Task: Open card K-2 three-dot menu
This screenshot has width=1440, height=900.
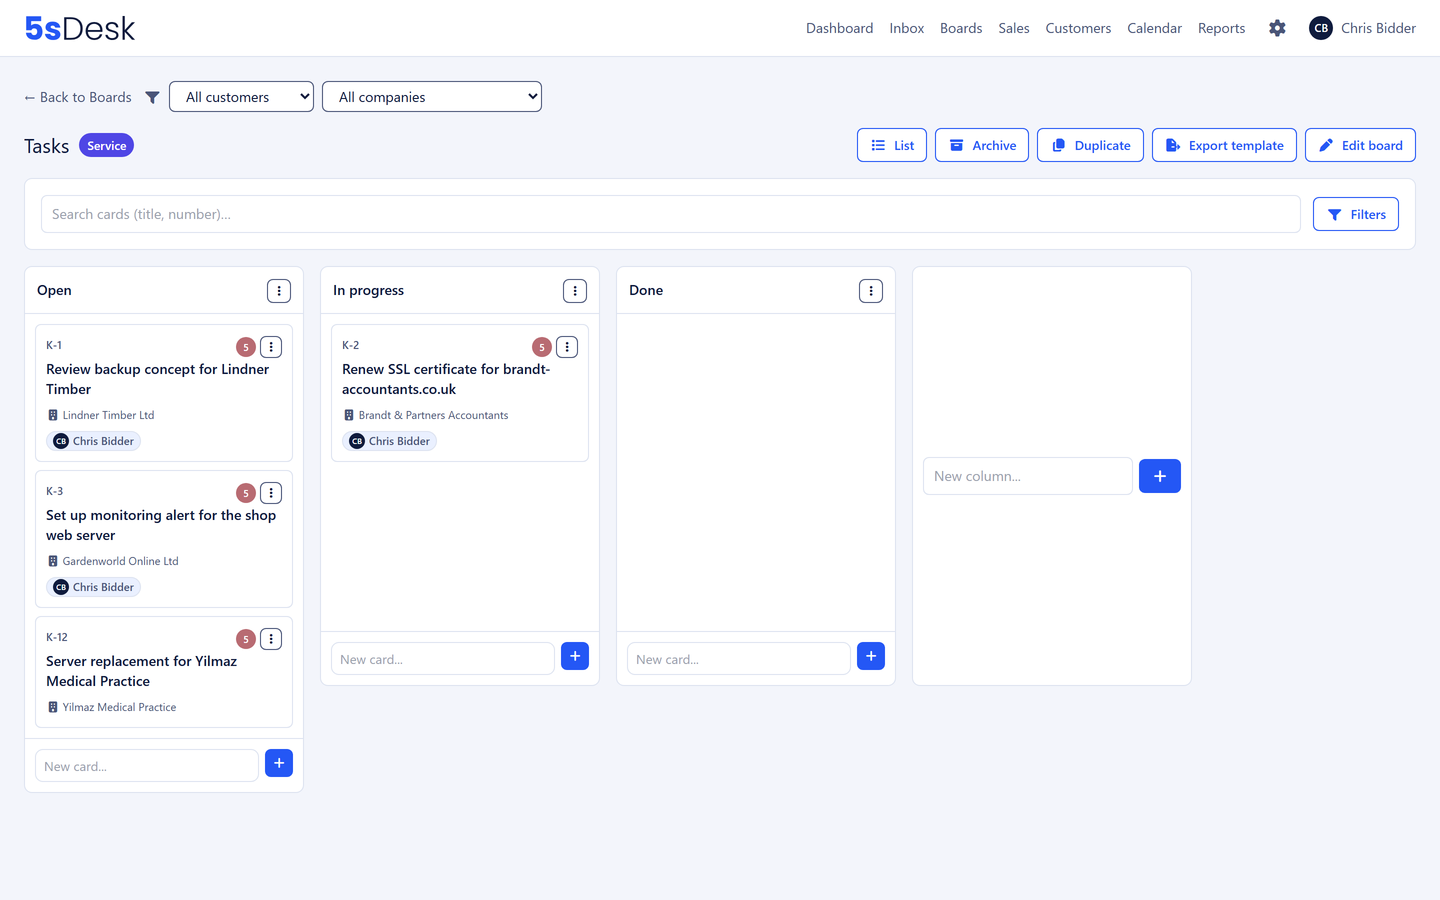Action: [x=567, y=347]
